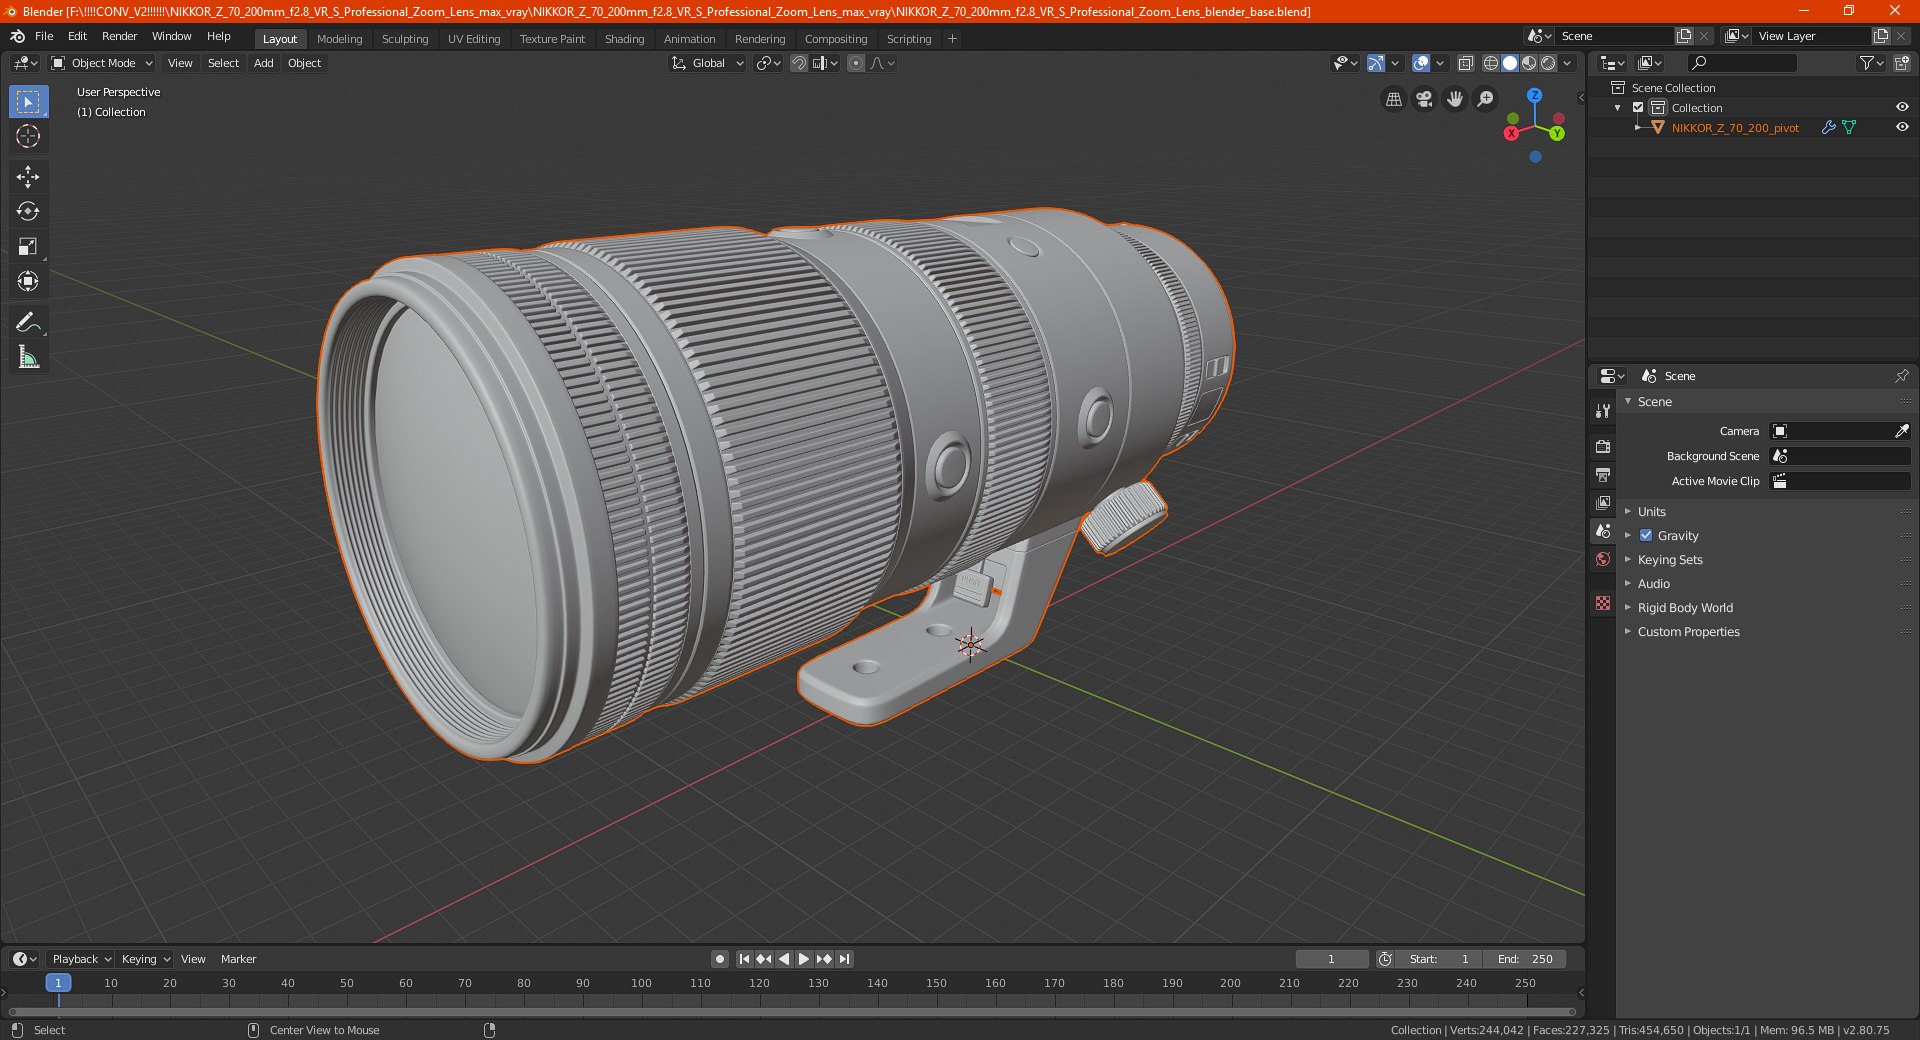
Task: Jump to the timeline end frame
Action: pyautogui.click(x=844, y=959)
